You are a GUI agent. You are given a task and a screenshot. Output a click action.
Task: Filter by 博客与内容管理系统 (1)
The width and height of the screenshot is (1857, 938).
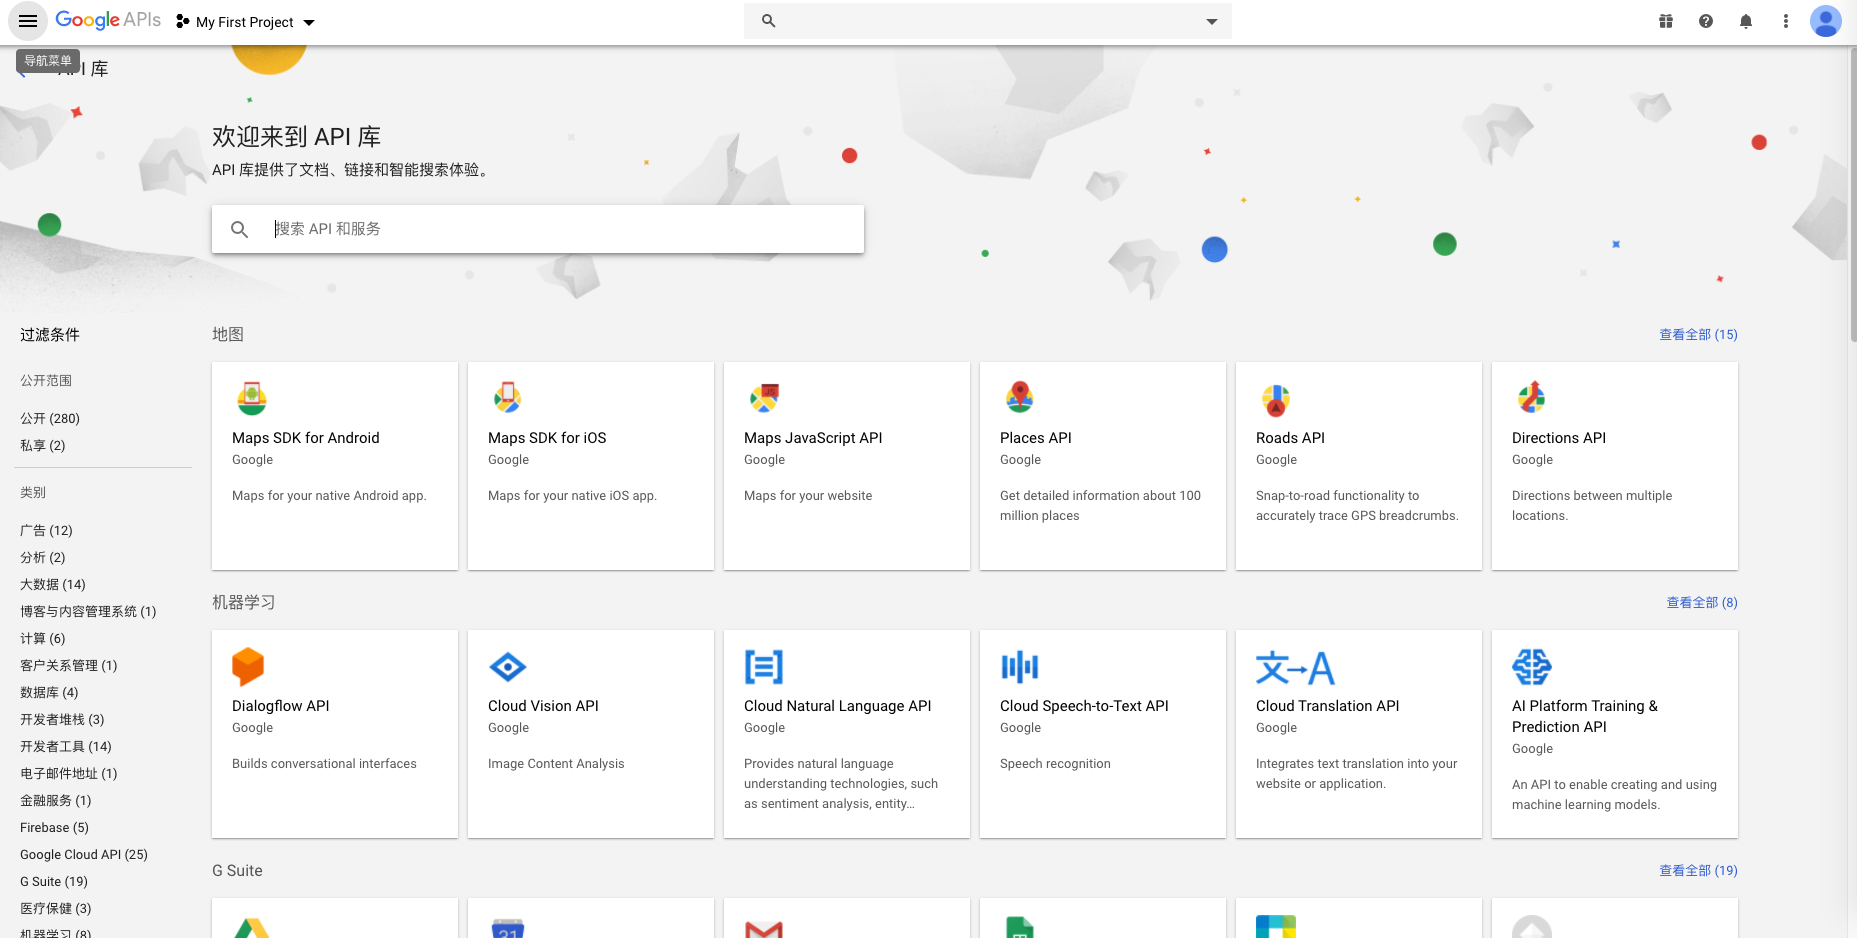tap(88, 612)
